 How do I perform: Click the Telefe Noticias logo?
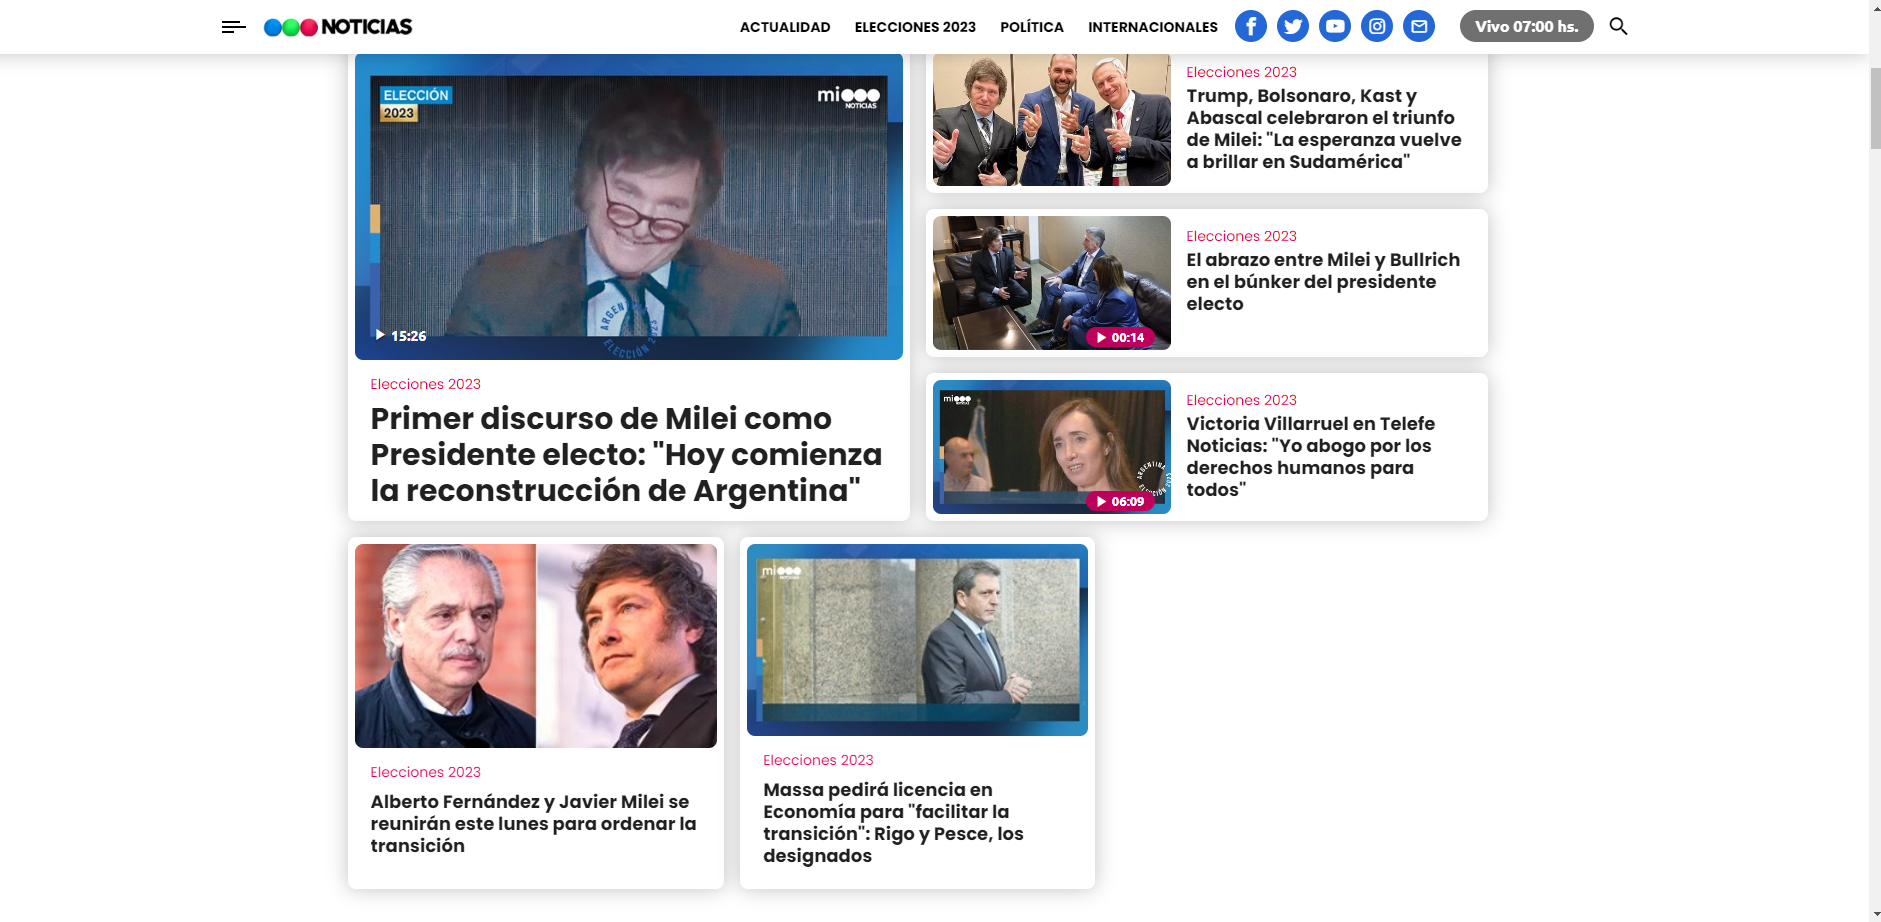click(x=338, y=27)
